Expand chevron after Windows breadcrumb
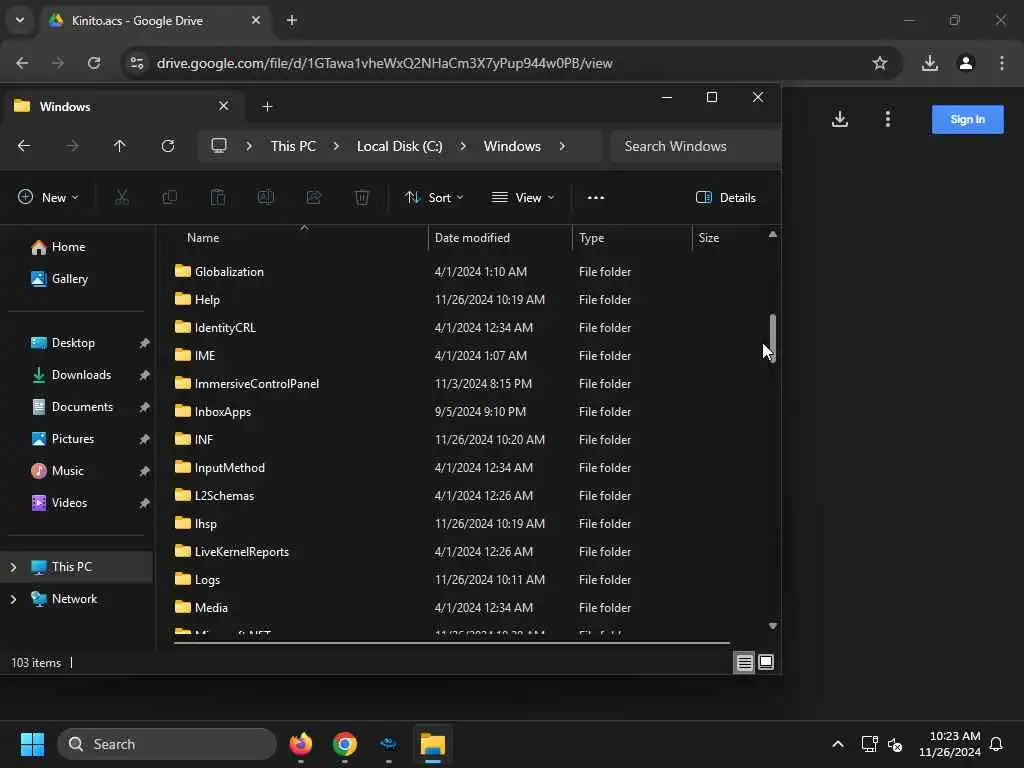The height and width of the screenshot is (768, 1024). (x=562, y=146)
